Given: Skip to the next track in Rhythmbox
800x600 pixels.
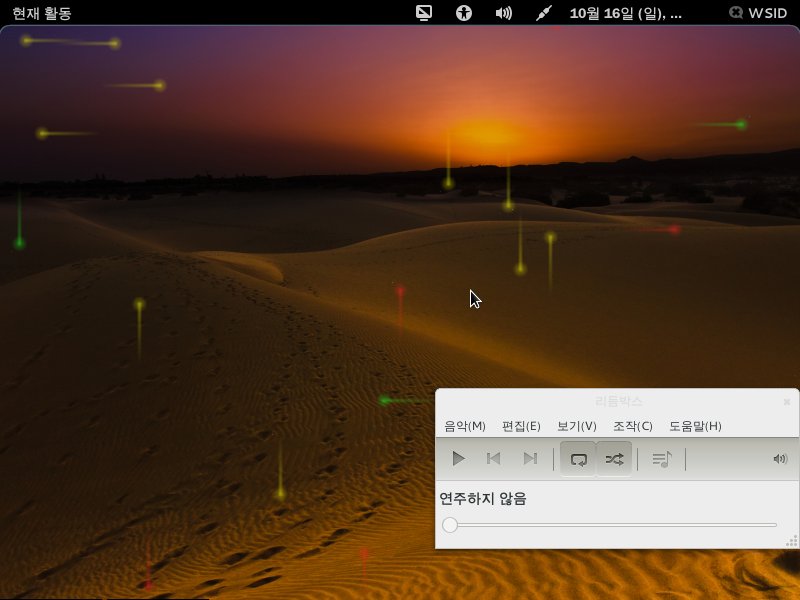Looking at the screenshot, I should click(530, 459).
